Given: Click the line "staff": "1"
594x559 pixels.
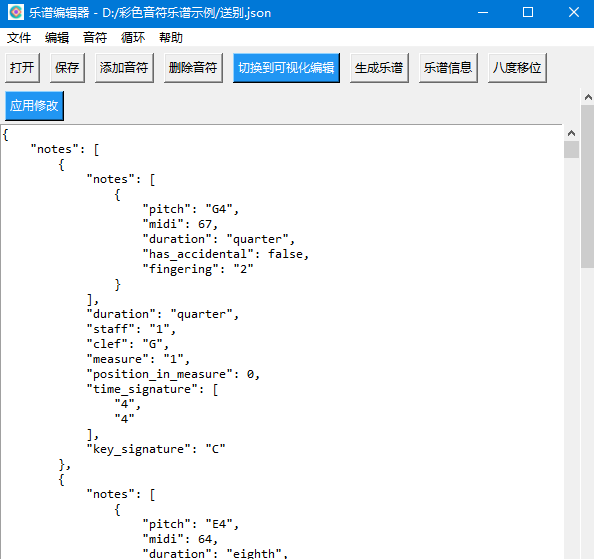Looking at the screenshot, I should click(x=131, y=329).
